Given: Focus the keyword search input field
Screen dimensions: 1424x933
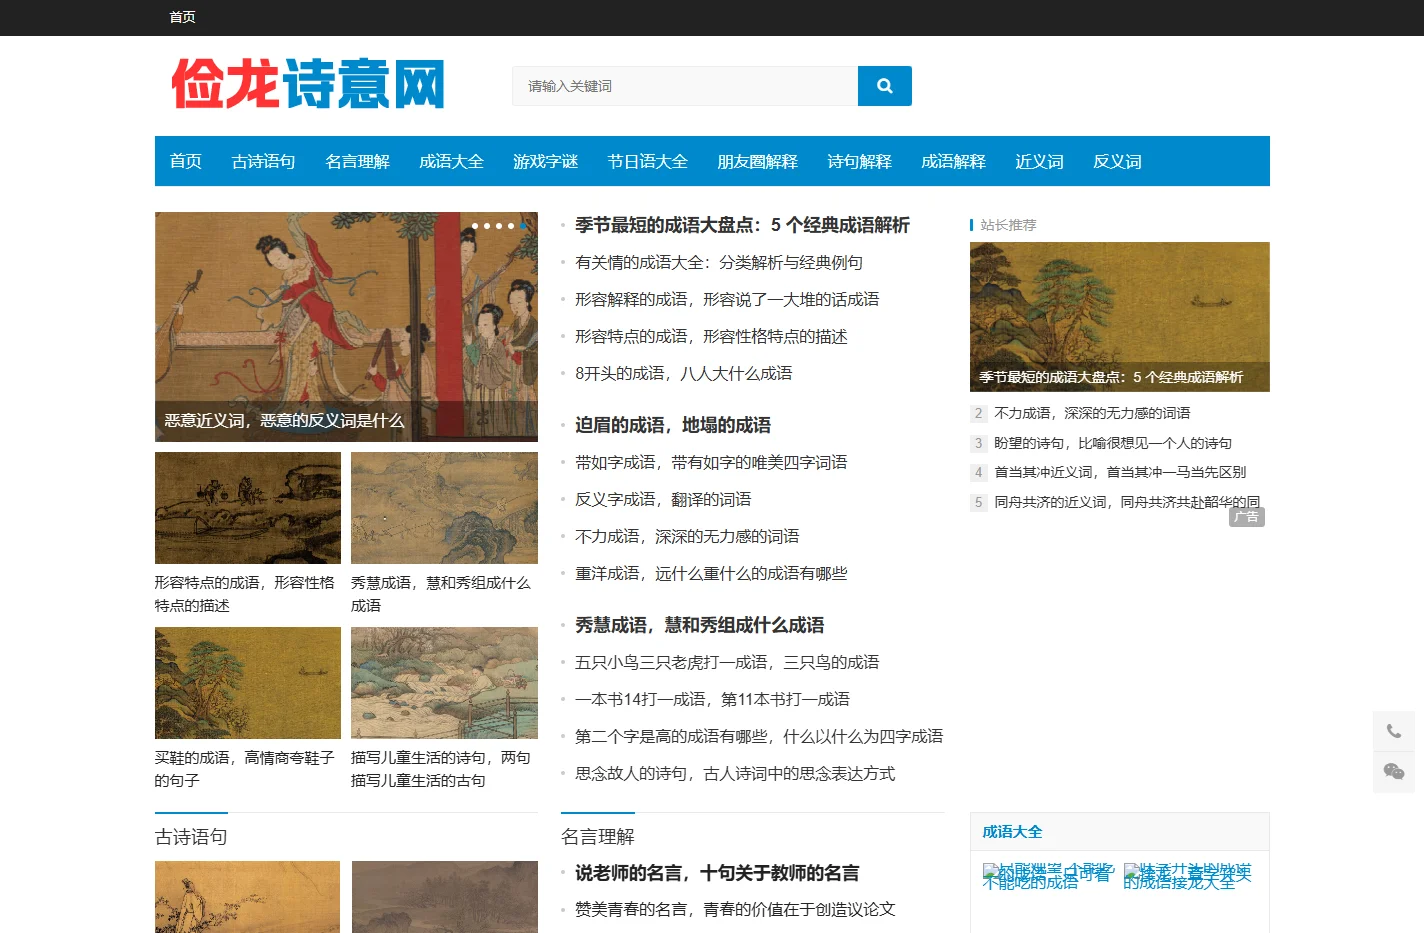Looking at the screenshot, I should point(685,86).
